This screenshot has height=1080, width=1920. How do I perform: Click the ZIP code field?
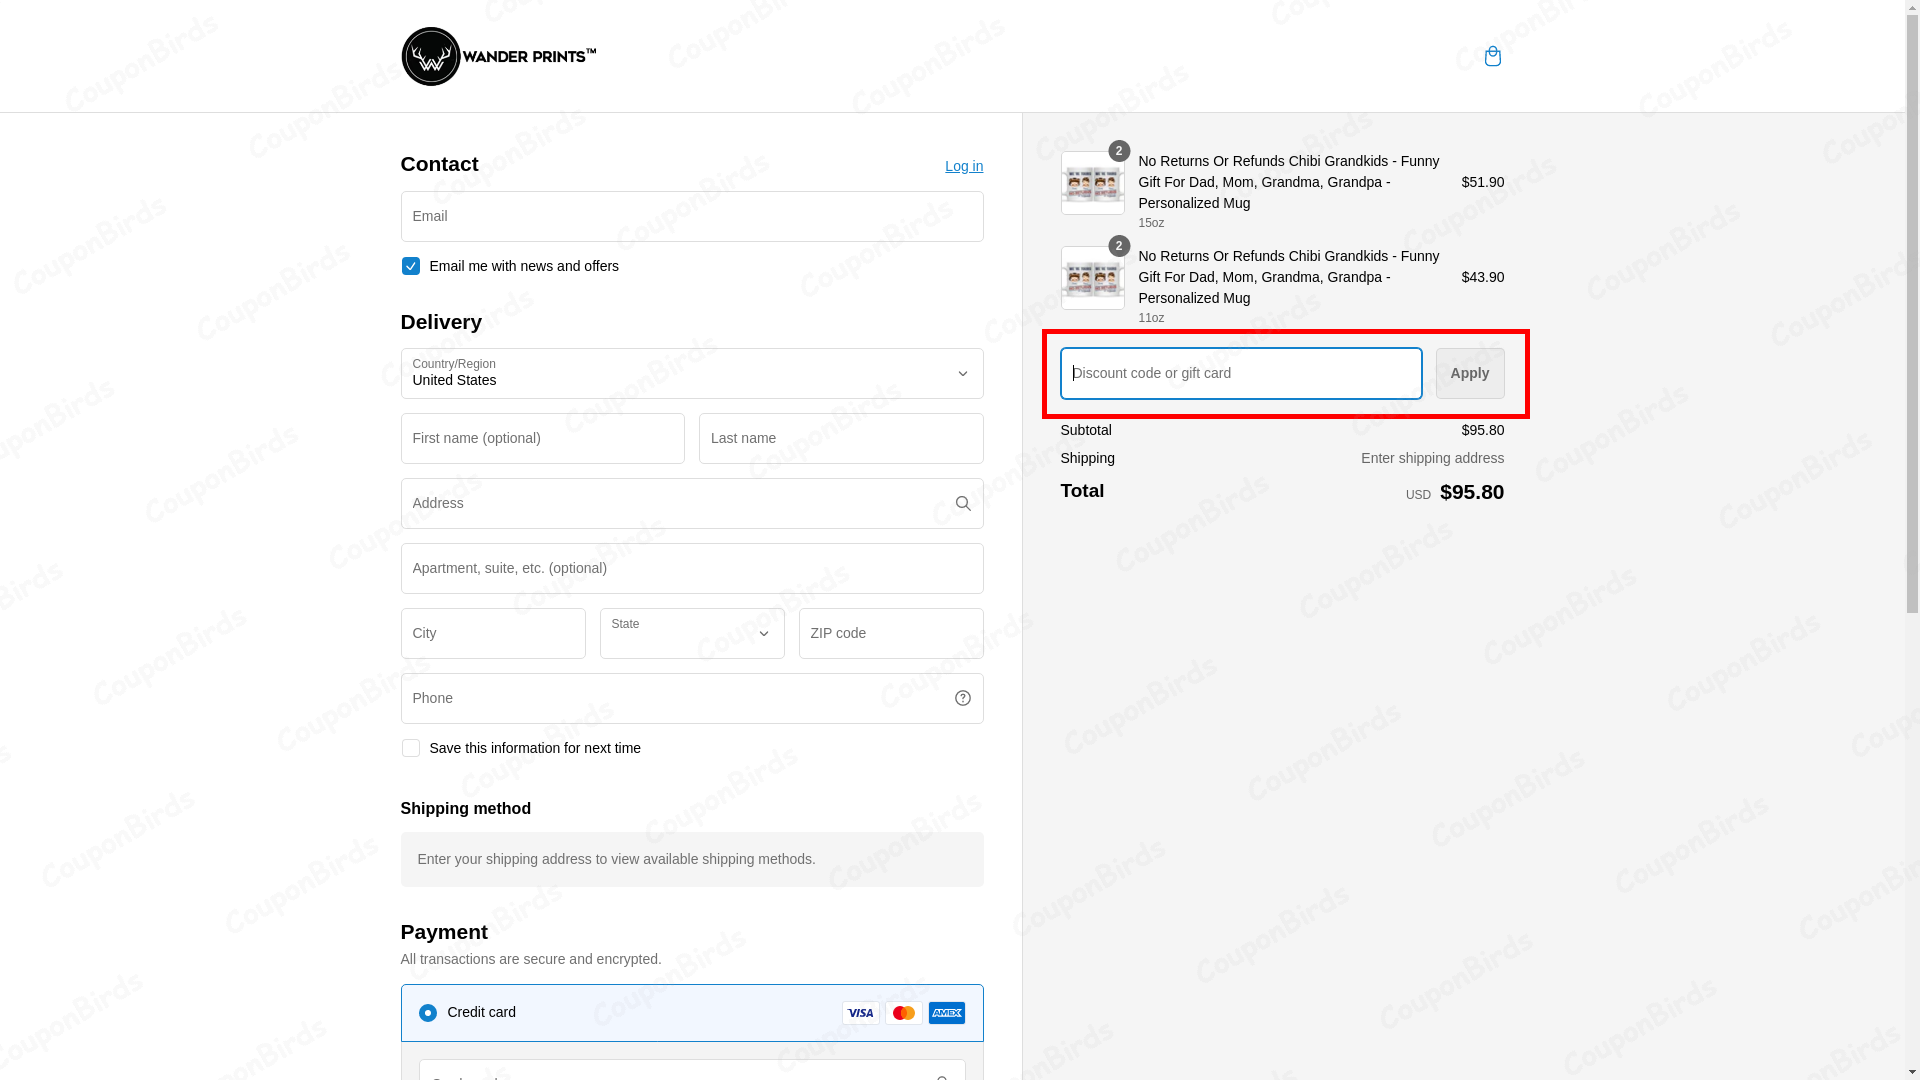point(890,633)
